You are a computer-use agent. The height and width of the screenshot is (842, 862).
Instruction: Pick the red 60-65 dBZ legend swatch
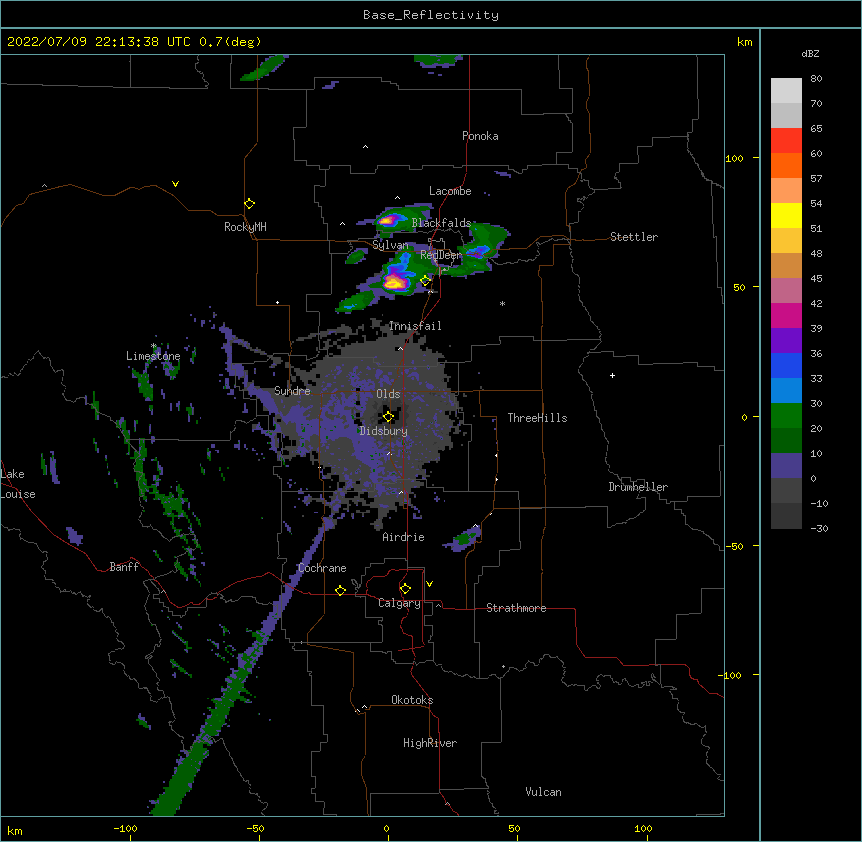point(786,141)
